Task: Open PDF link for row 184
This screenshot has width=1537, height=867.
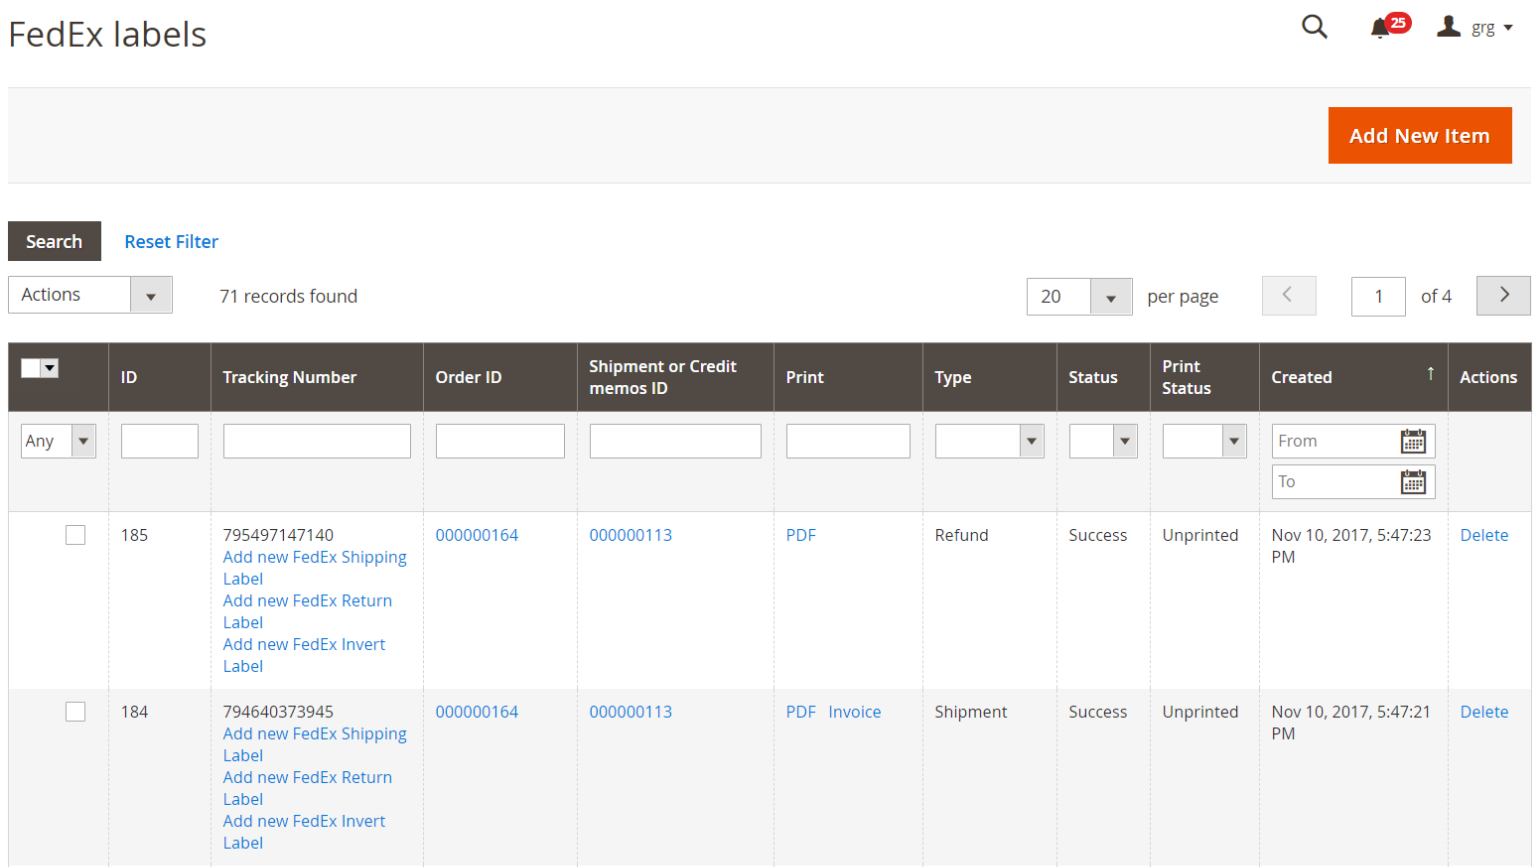Action: click(x=800, y=712)
